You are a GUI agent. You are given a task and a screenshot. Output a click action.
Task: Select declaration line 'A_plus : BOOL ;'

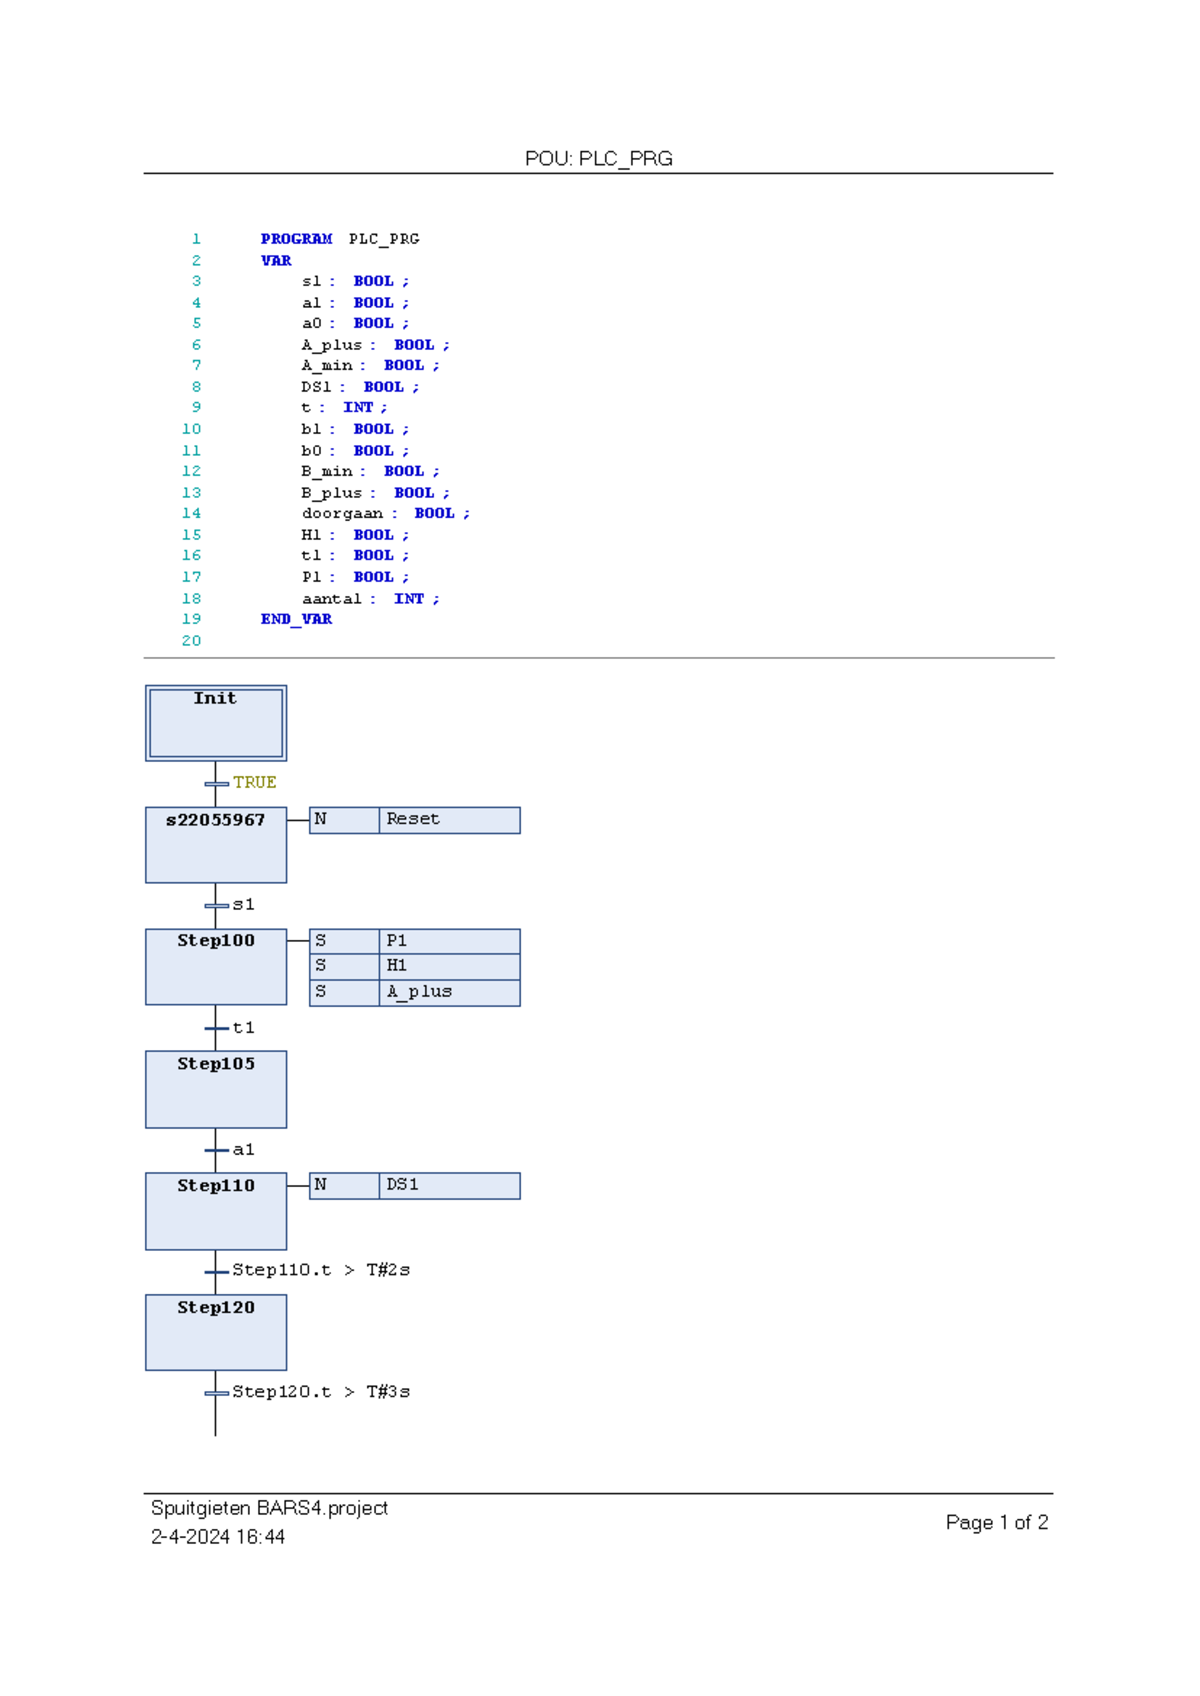click(376, 345)
